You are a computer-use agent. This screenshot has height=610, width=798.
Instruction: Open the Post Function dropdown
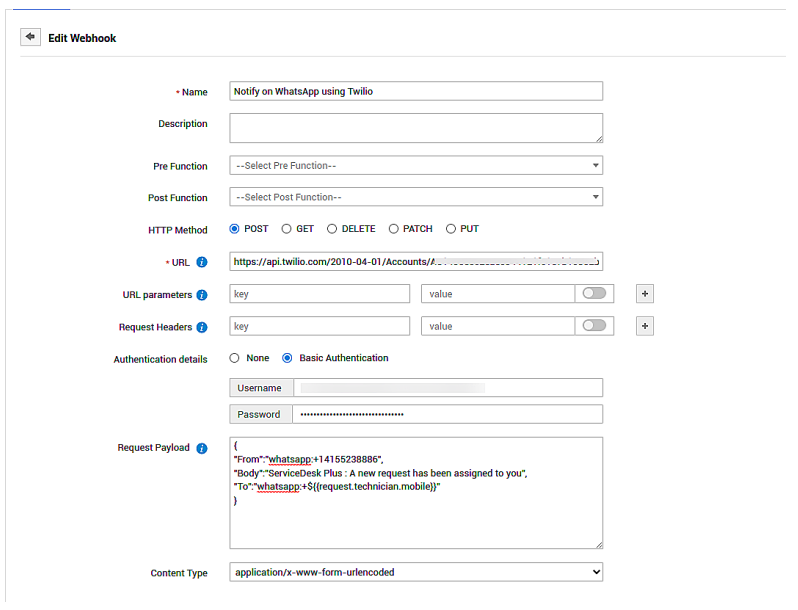pyautogui.click(x=415, y=197)
